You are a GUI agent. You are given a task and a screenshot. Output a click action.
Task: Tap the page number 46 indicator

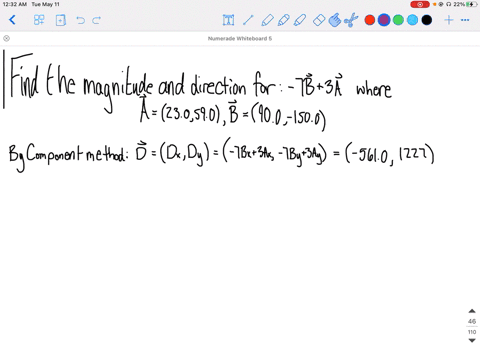pos(472,321)
